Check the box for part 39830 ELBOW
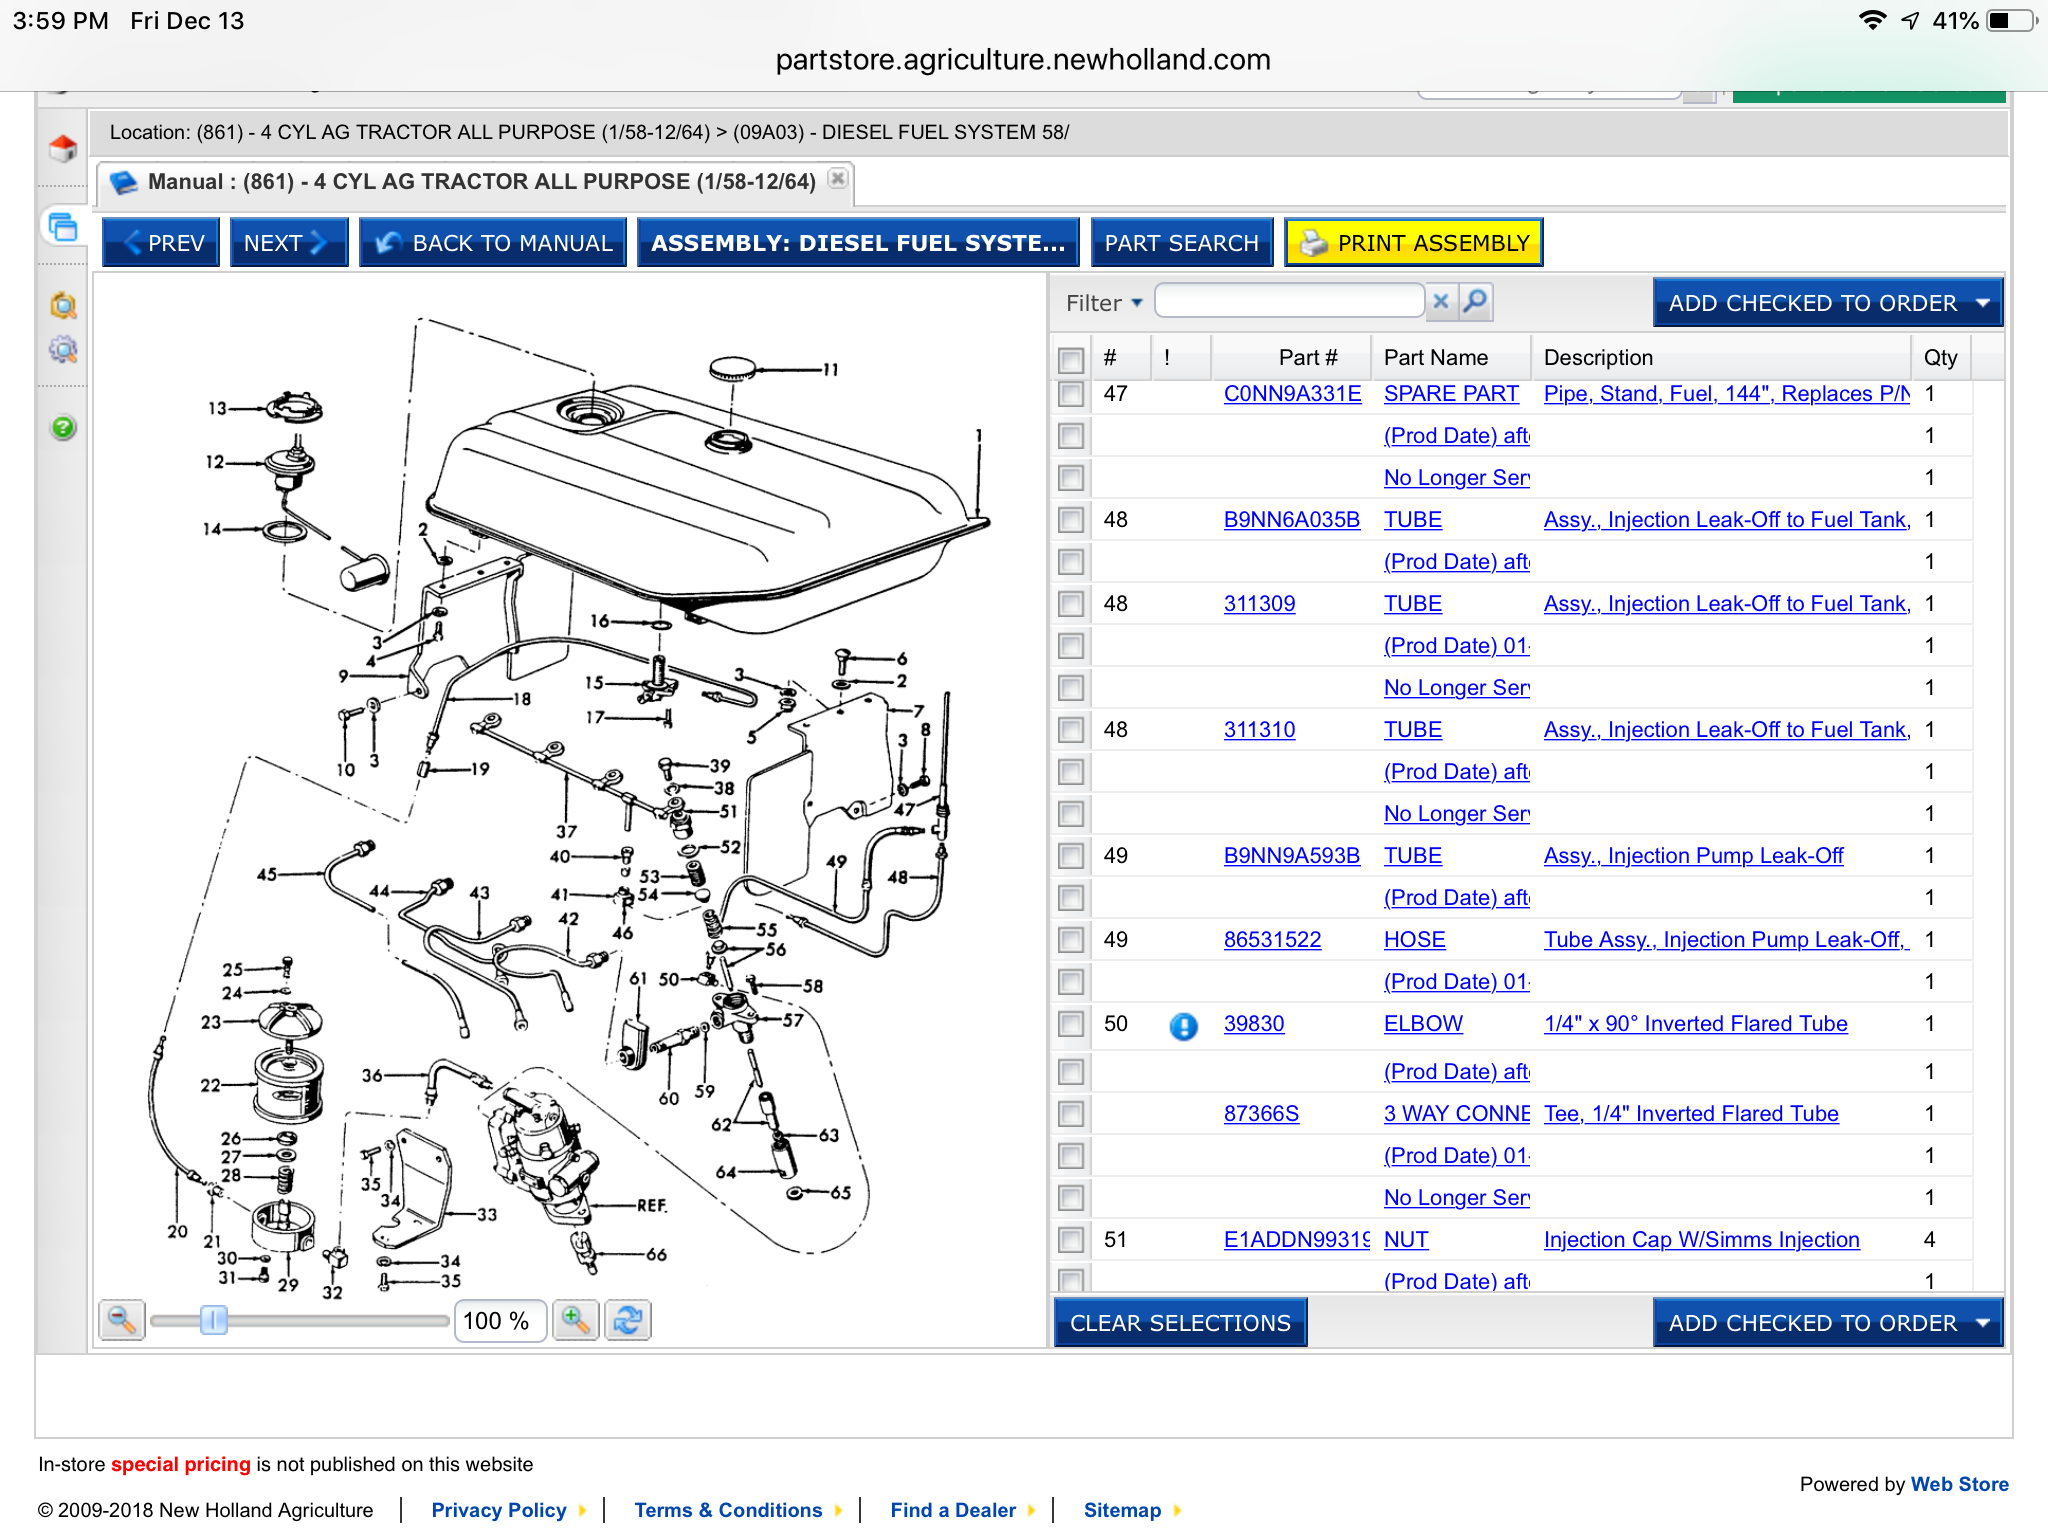 pyautogui.click(x=1071, y=1024)
